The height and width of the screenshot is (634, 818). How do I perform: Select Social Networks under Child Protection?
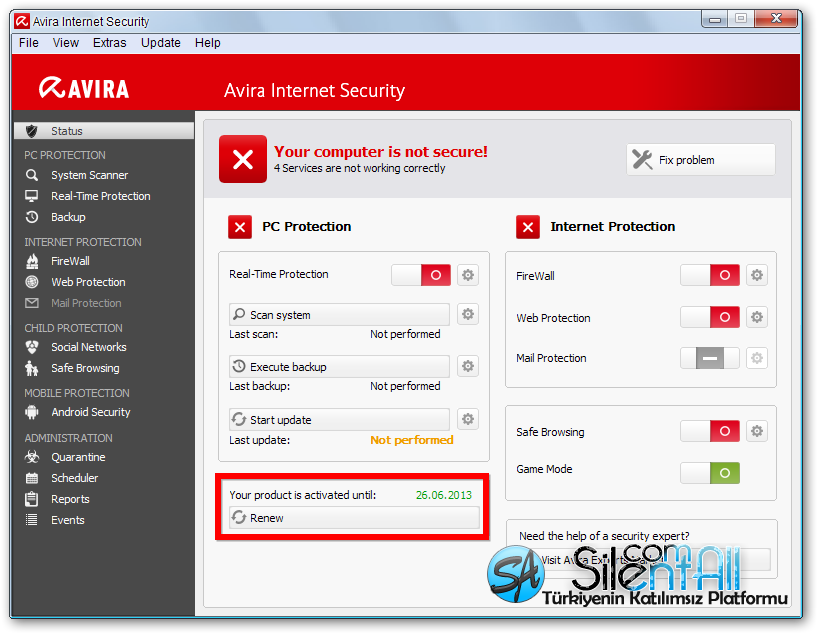tap(89, 347)
